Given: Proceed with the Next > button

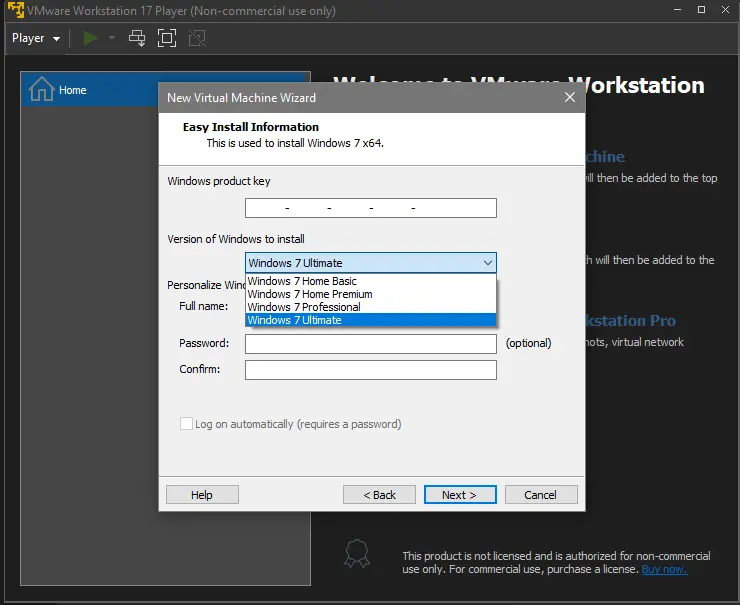Looking at the screenshot, I should 460,495.
